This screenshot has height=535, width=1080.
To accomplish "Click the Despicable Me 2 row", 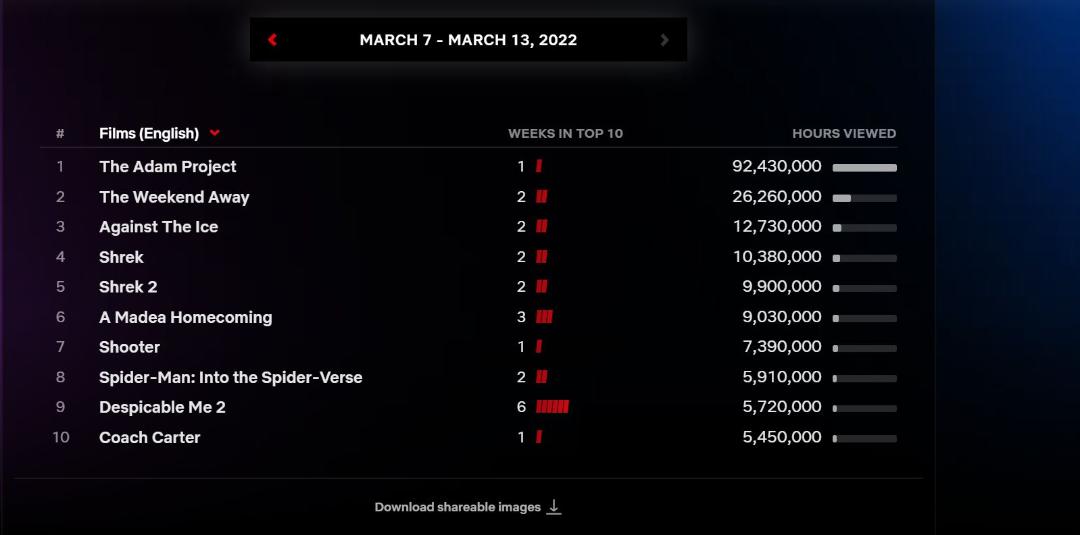I will click(468, 407).
